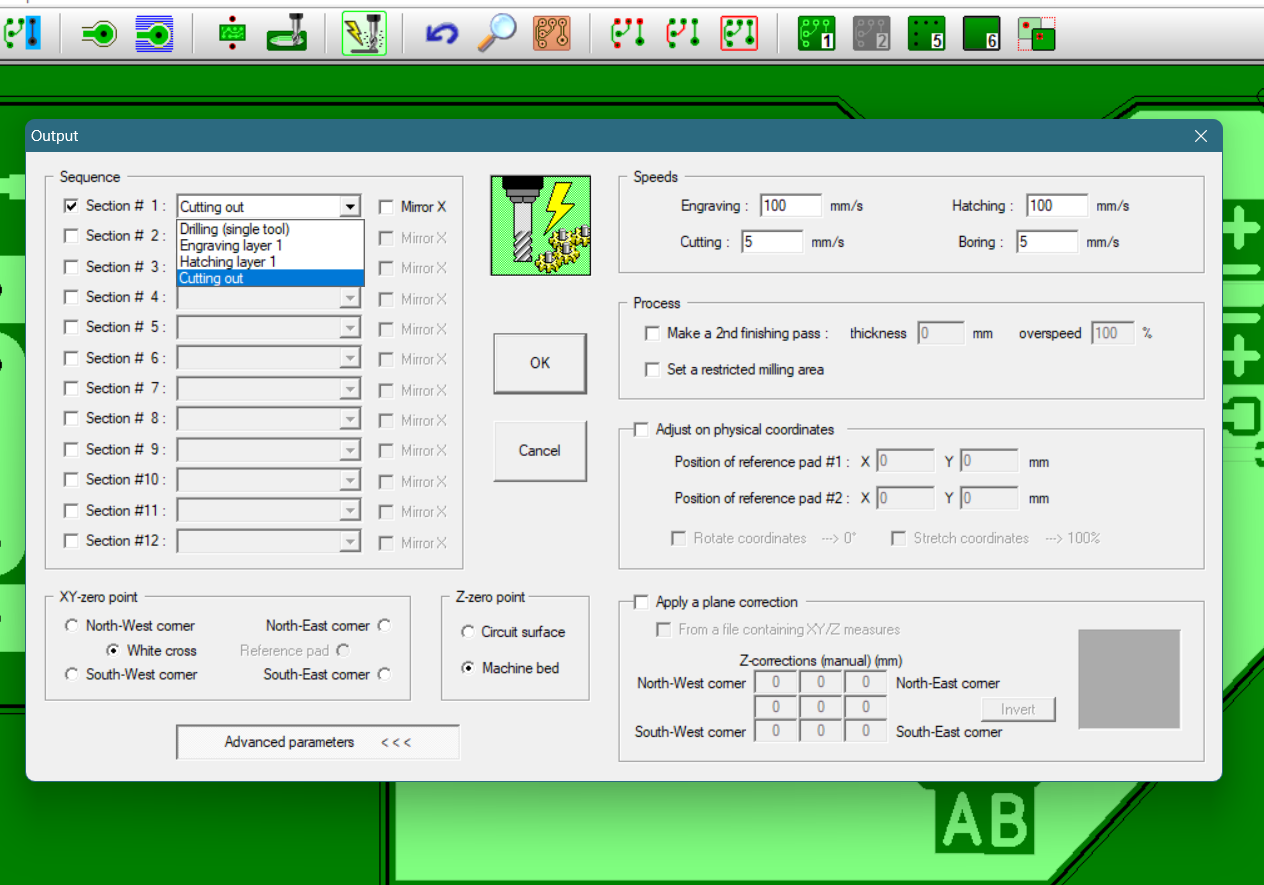Enable Adjust on physical coordinates
Screen dimensions: 1264x885
point(641,429)
